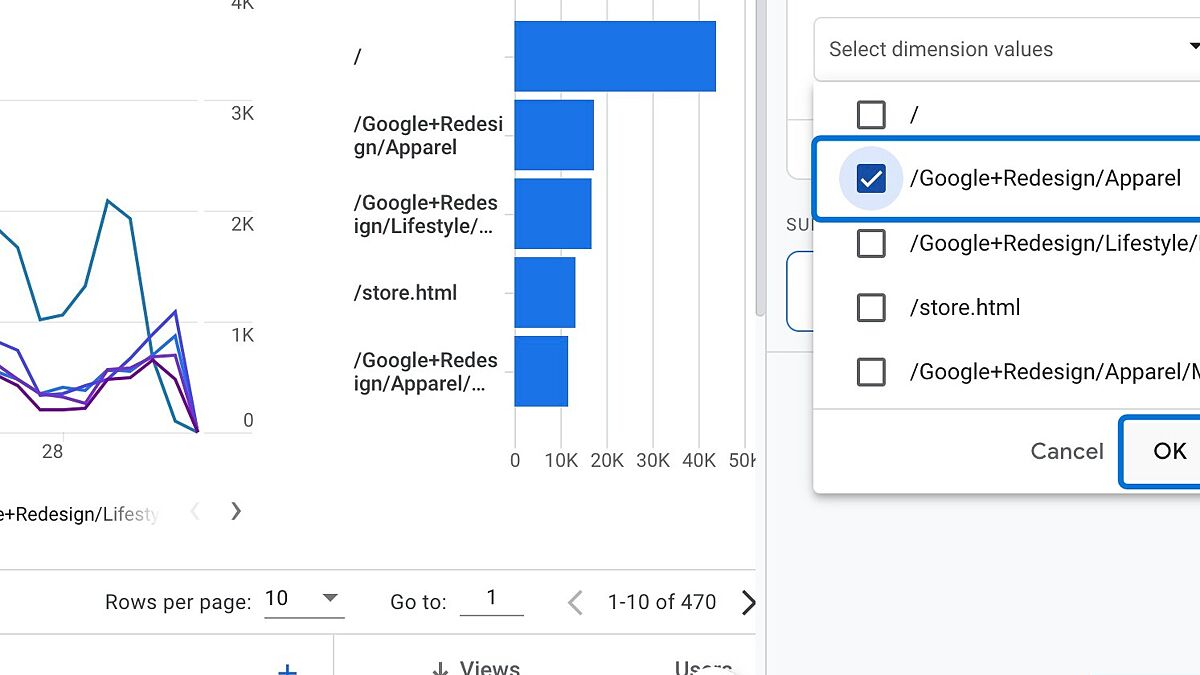Screen dimensions: 1200x675
Task: Check the /store.html dimension value
Action: click(x=871, y=307)
